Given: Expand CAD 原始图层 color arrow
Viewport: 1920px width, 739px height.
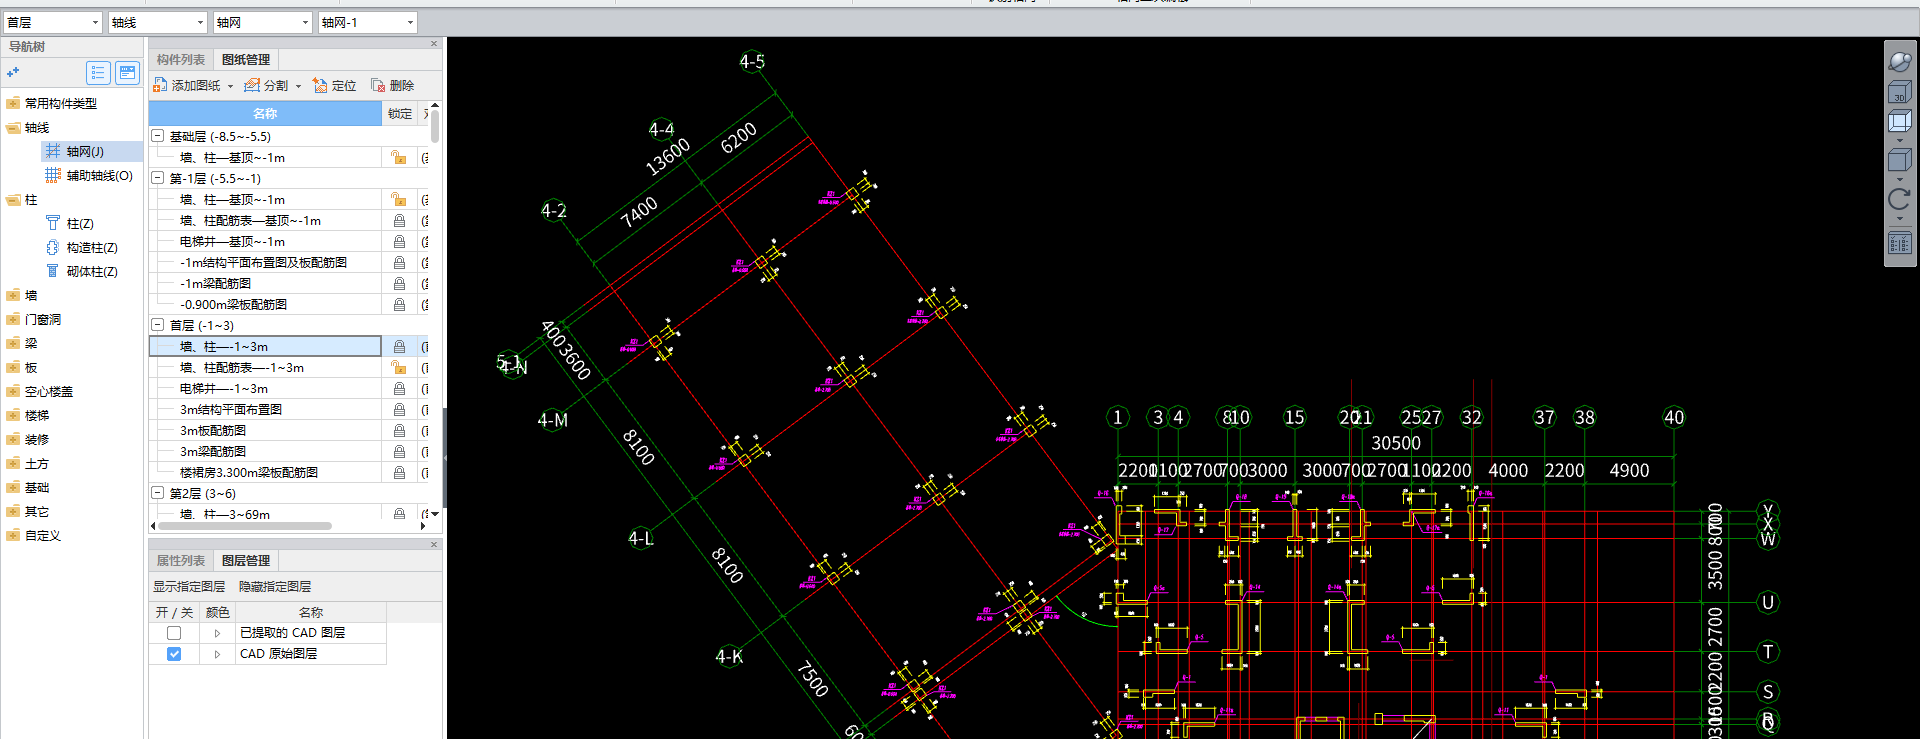Looking at the screenshot, I should [x=217, y=654].
